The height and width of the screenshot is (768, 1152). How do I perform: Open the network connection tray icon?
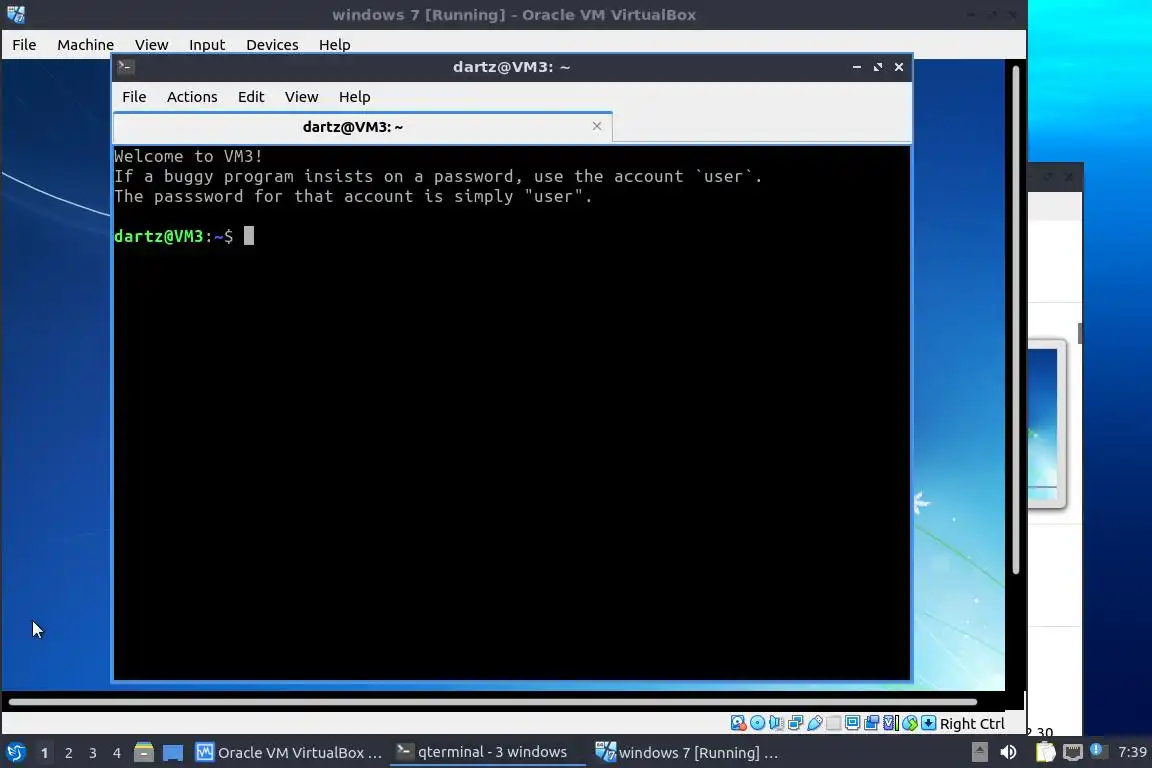1073,753
